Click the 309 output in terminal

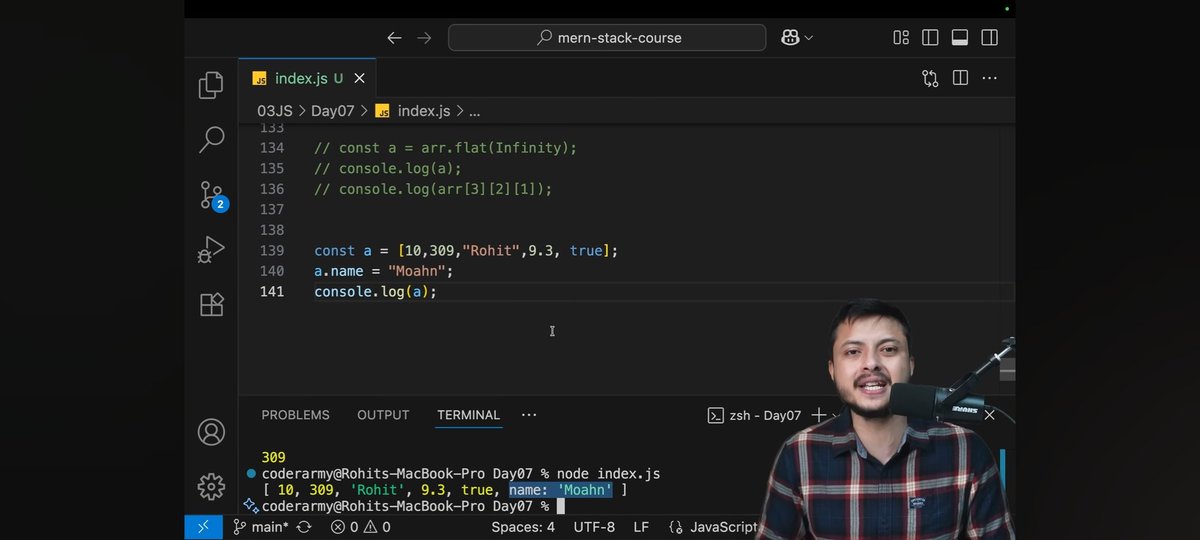(x=273, y=457)
